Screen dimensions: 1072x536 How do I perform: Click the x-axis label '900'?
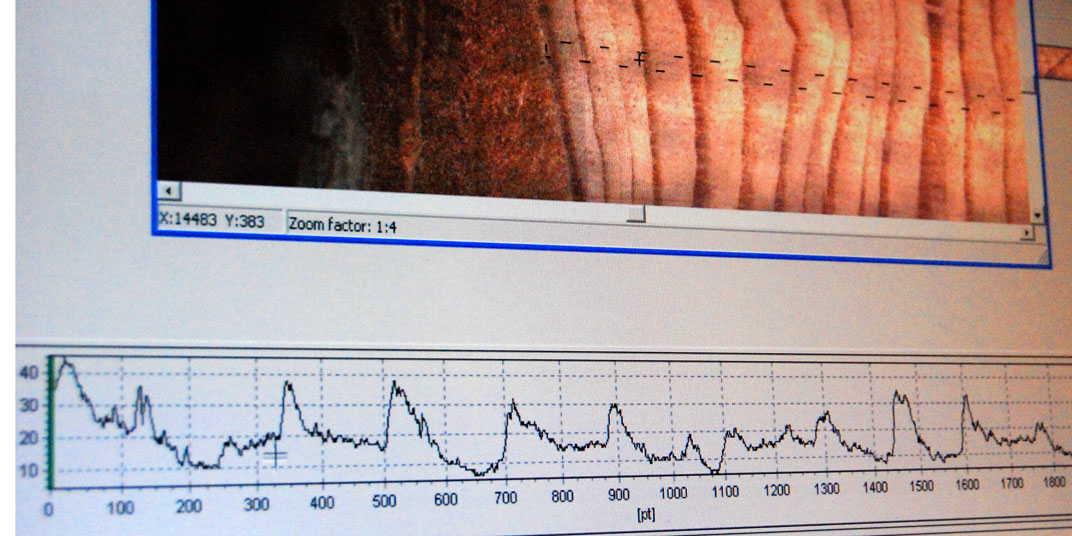click(x=618, y=496)
